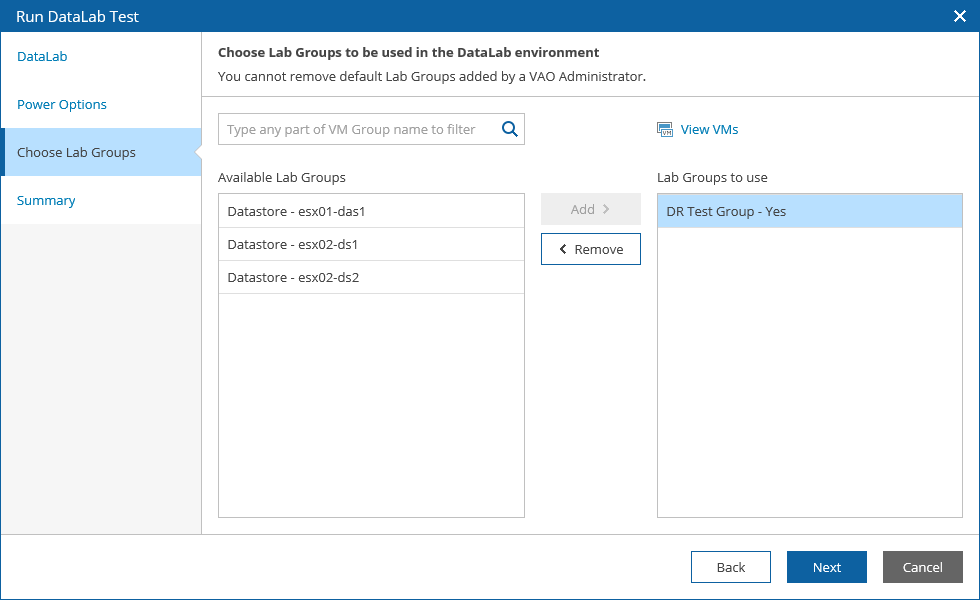
Task: Proceed with the Next button
Action: tap(827, 567)
